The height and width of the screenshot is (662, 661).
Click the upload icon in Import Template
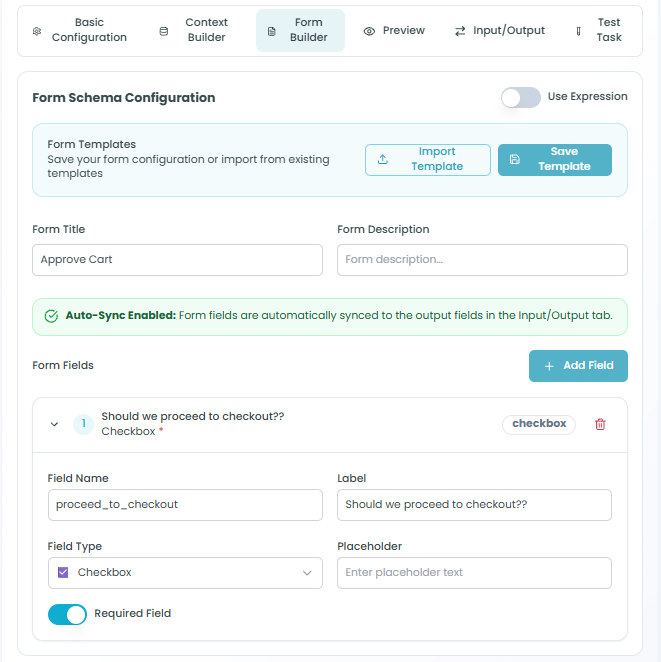382,159
